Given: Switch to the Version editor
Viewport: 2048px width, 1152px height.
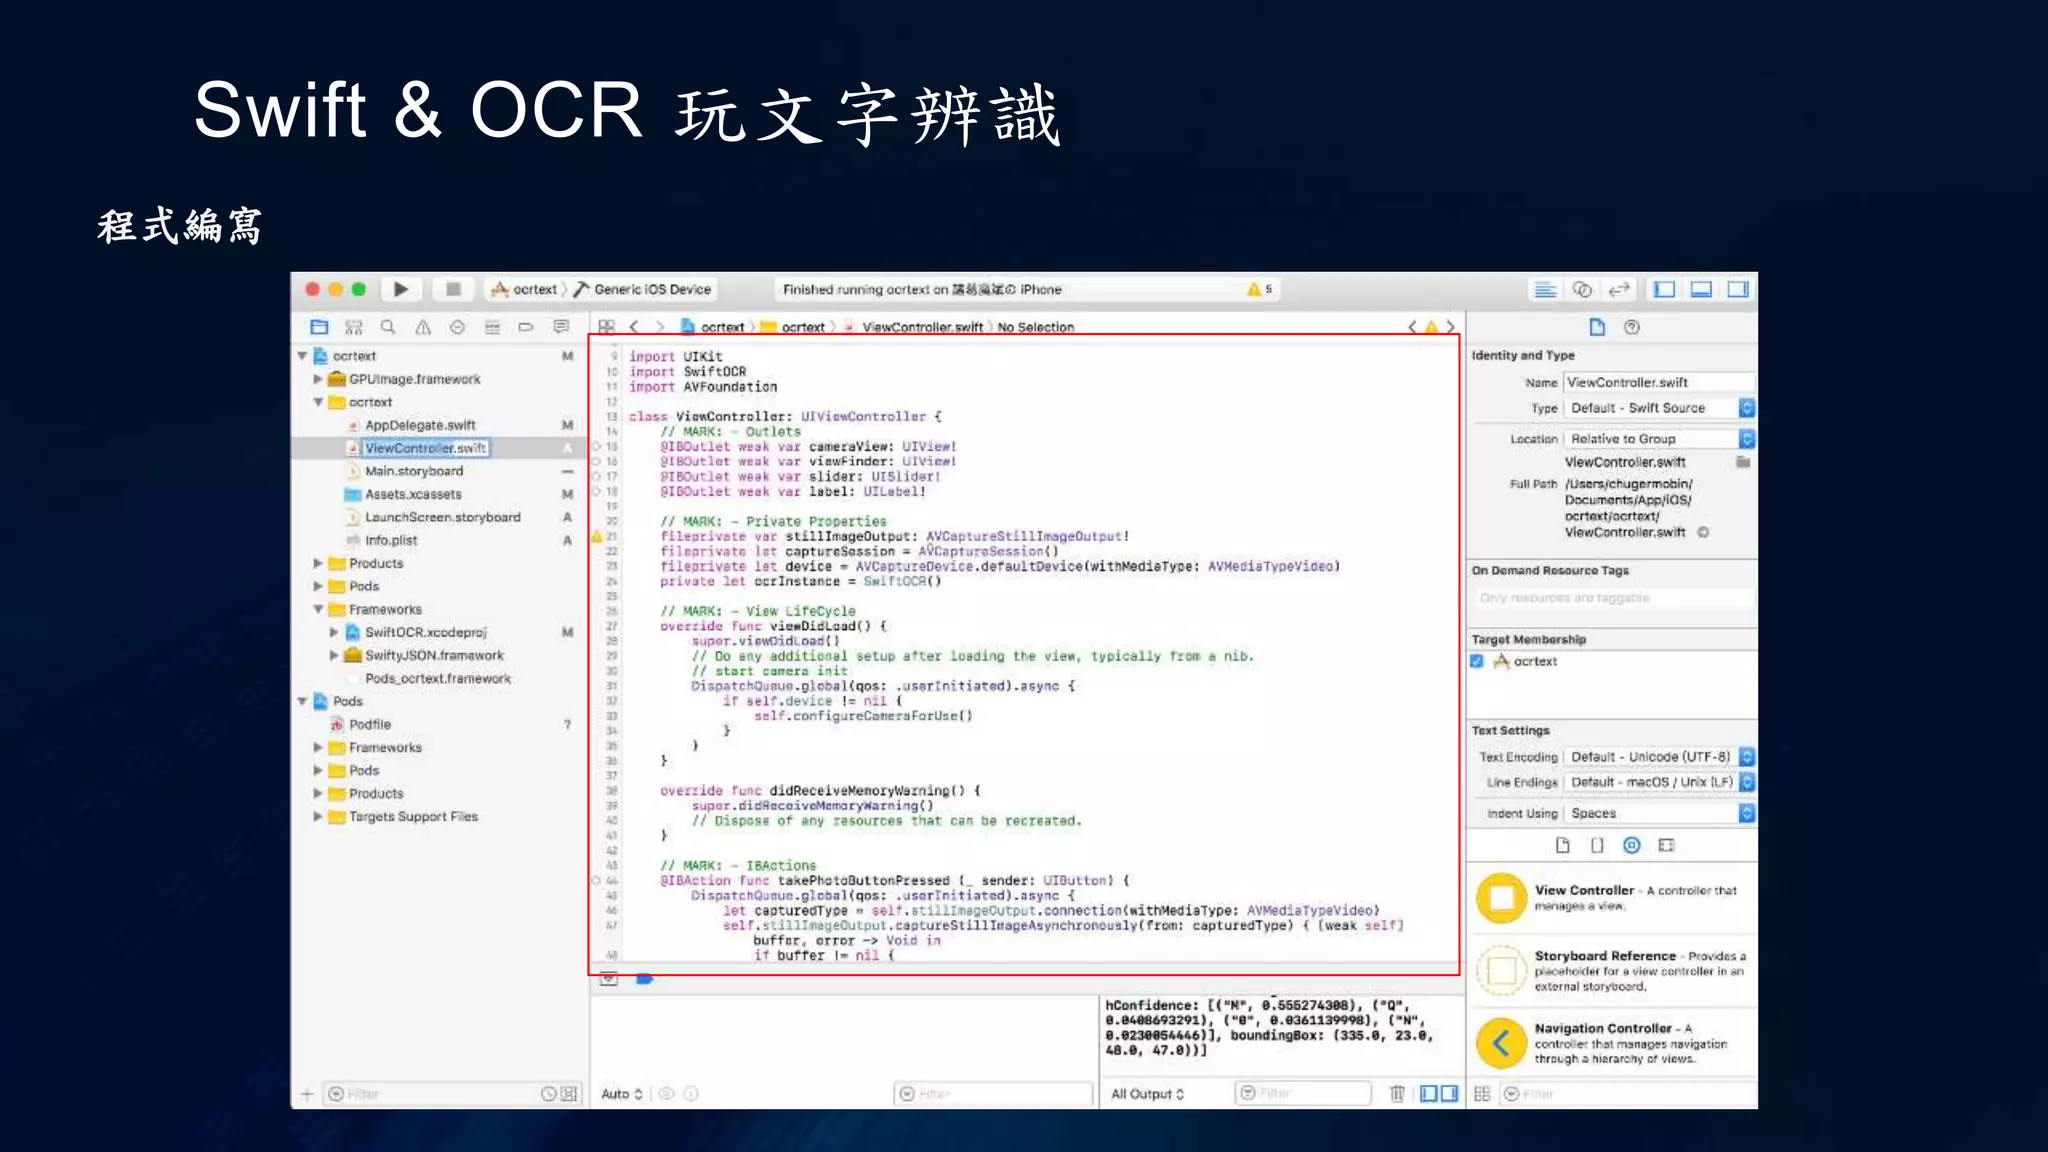Looking at the screenshot, I should coord(1619,289).
